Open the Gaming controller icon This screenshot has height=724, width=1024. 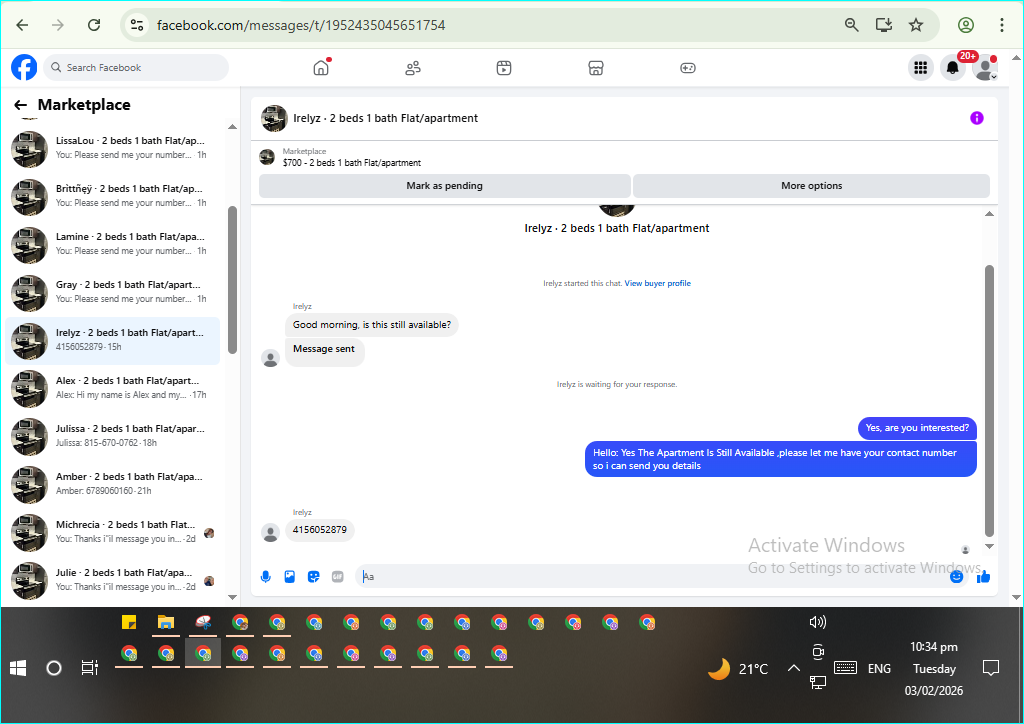point(688,68)
